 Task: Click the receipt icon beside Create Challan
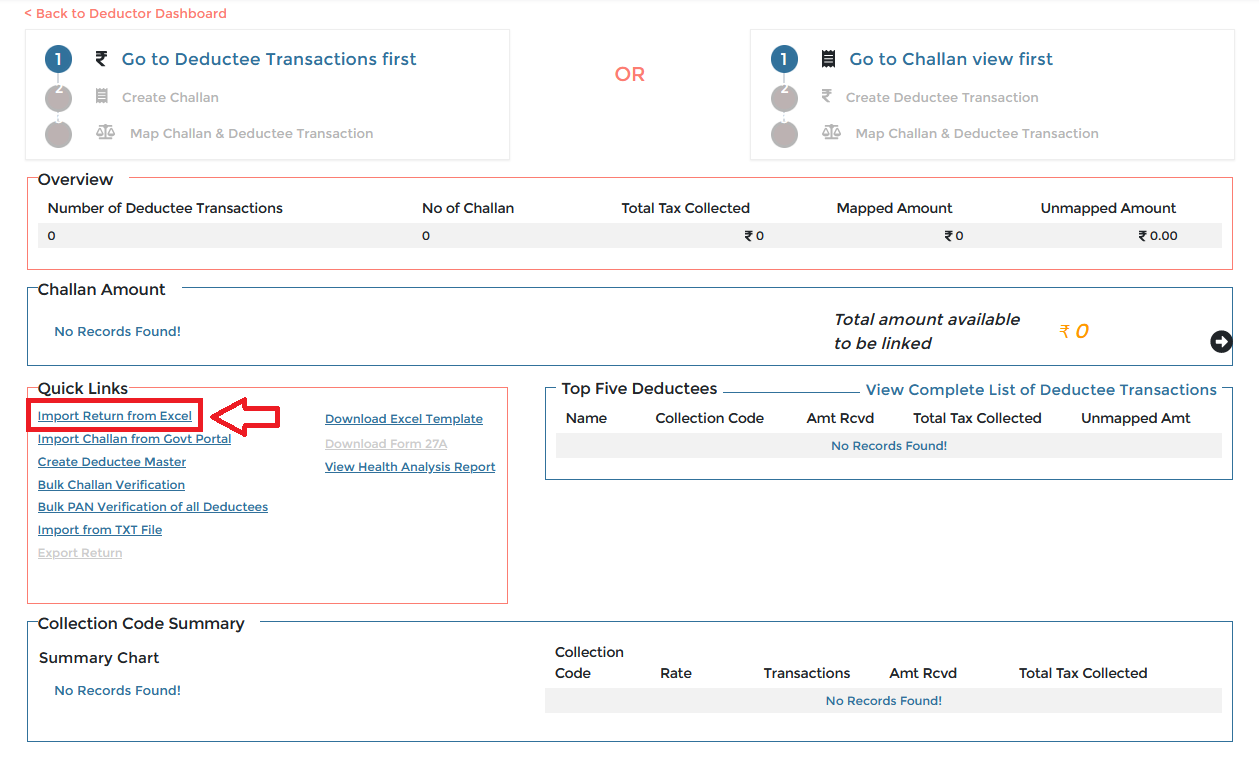(x=102, y=97)
